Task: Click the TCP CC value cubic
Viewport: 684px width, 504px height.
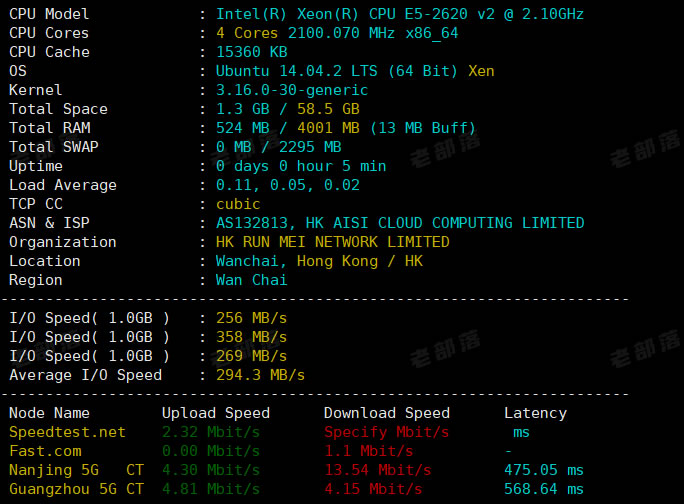Action: click(238, 204)
